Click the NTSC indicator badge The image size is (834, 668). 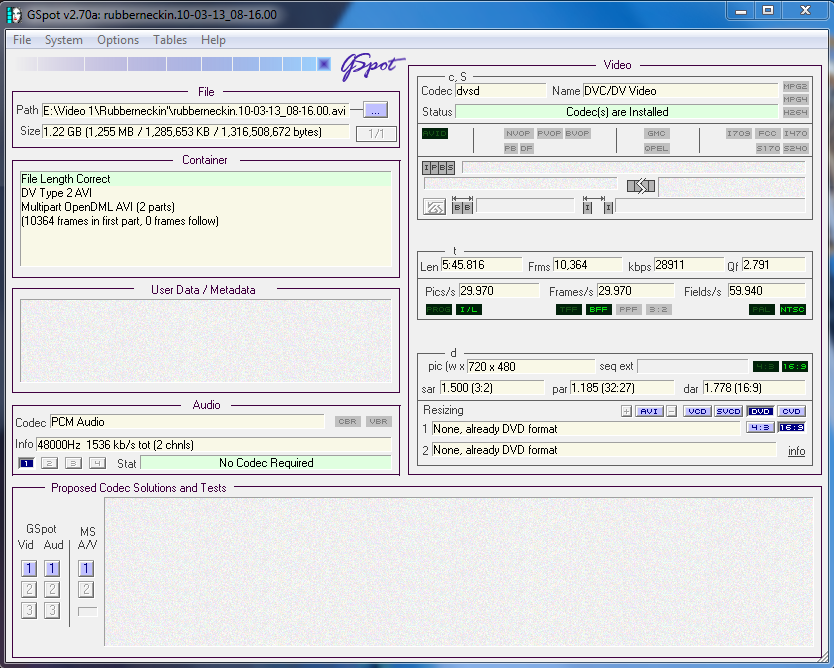pos(792,310)
